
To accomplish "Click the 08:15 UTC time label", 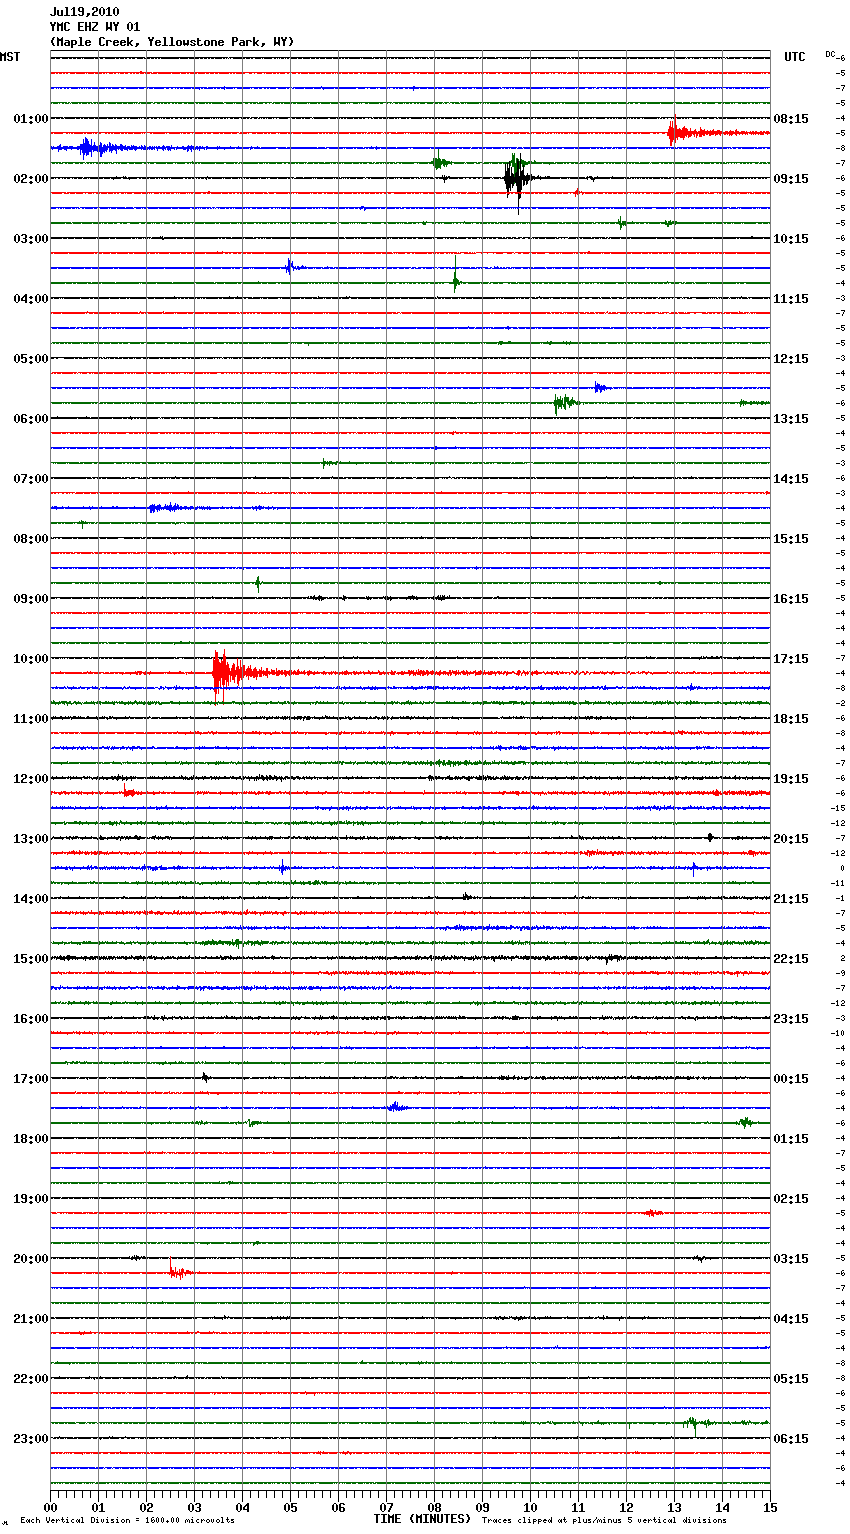I will [x=791, y=118].
